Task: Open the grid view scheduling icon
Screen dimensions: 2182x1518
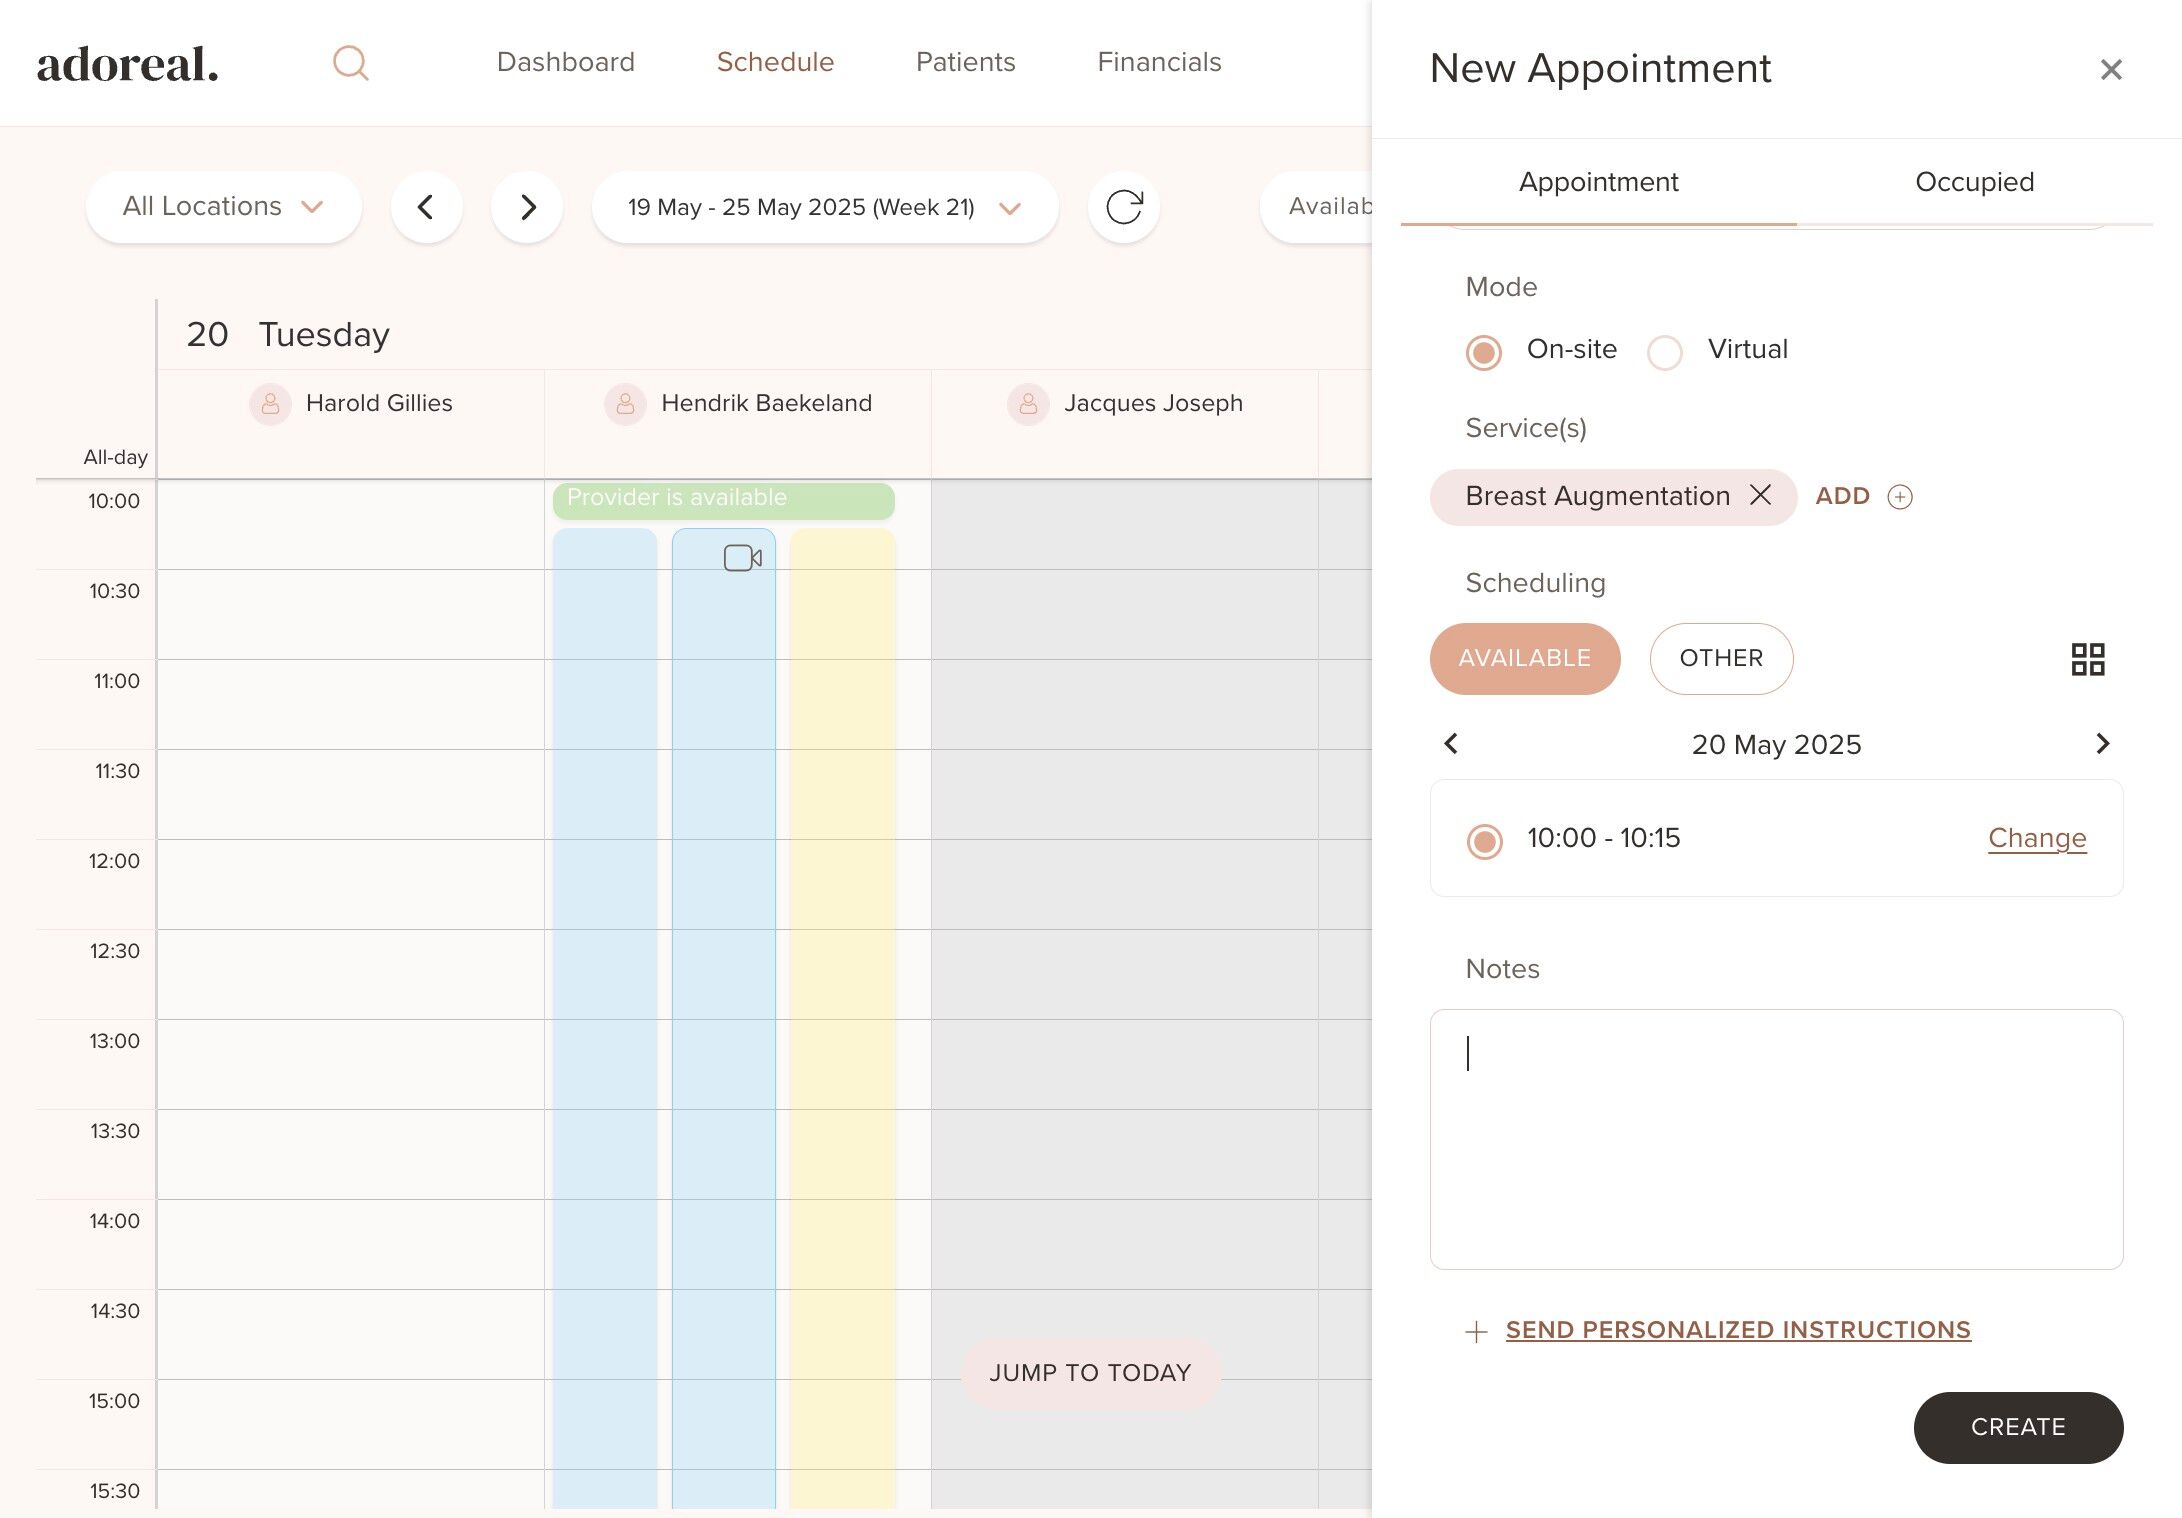Action: [x=2087, y=659]
